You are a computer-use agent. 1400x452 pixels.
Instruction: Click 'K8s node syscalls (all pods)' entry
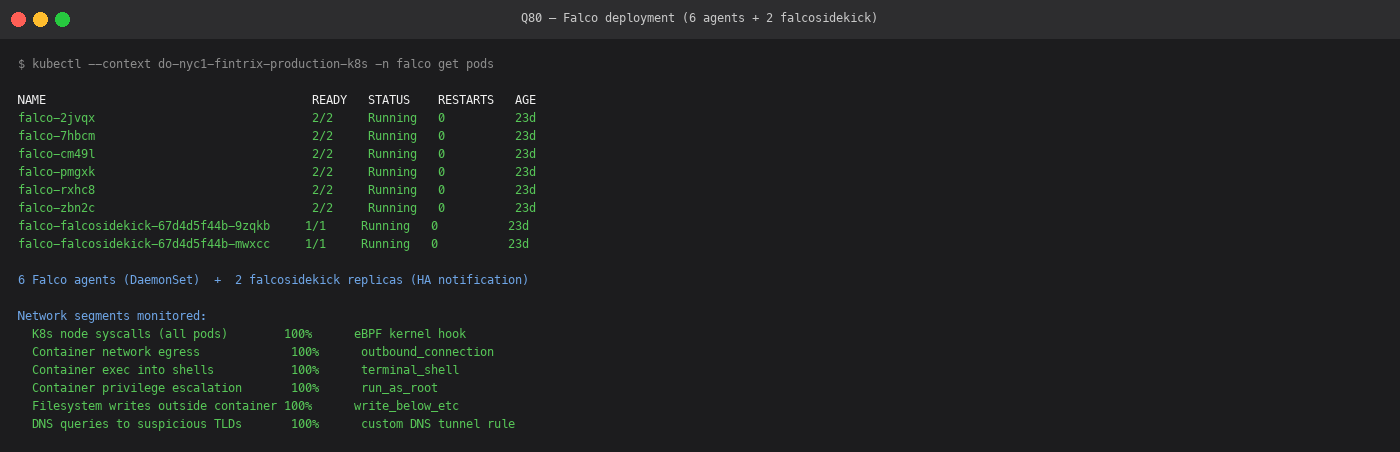coord(130,334)
